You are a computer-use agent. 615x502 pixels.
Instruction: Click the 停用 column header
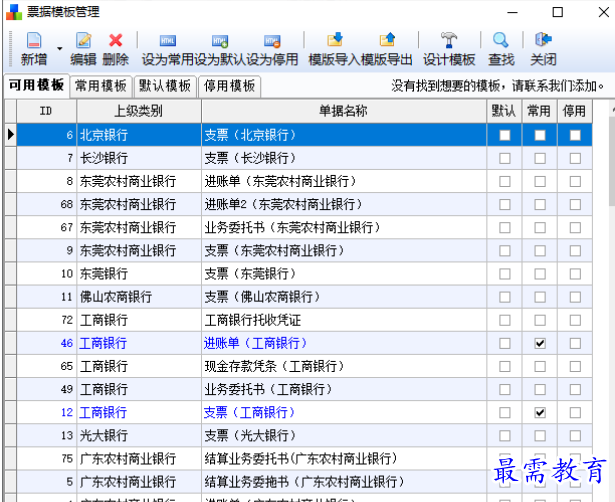pos(575,111)
